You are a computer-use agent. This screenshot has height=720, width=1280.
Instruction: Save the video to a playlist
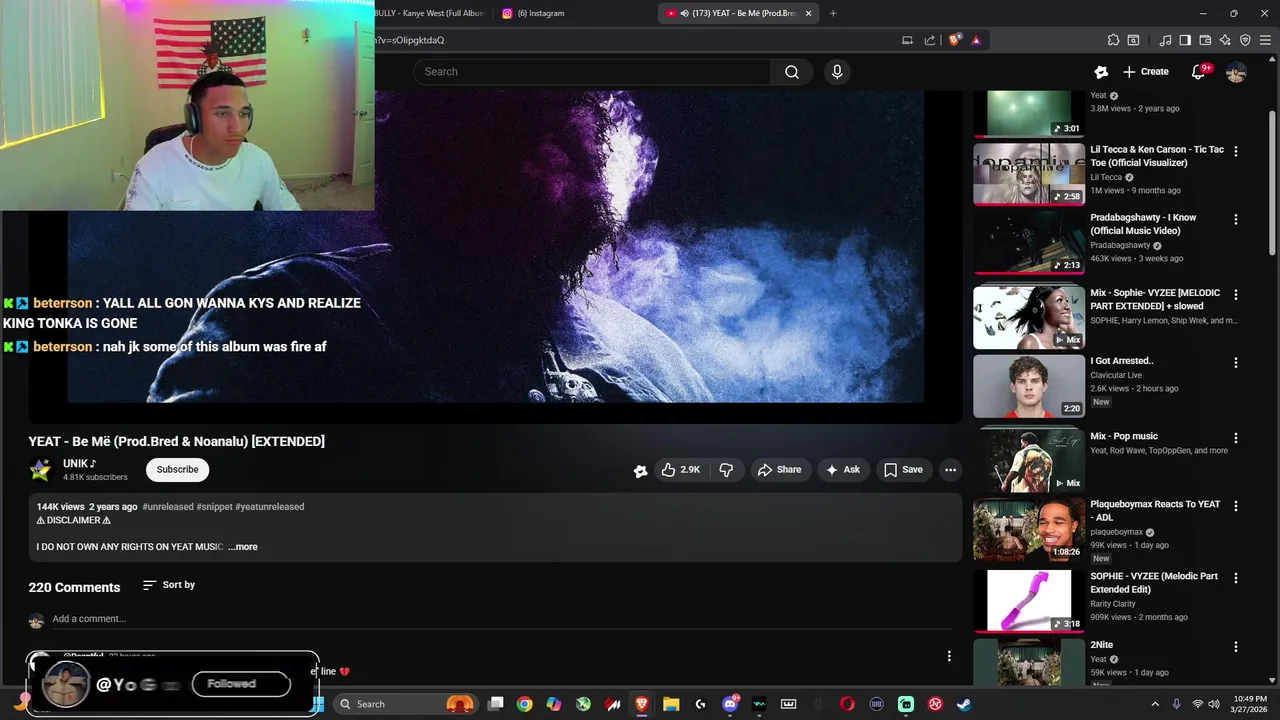[x=902, y=470]
